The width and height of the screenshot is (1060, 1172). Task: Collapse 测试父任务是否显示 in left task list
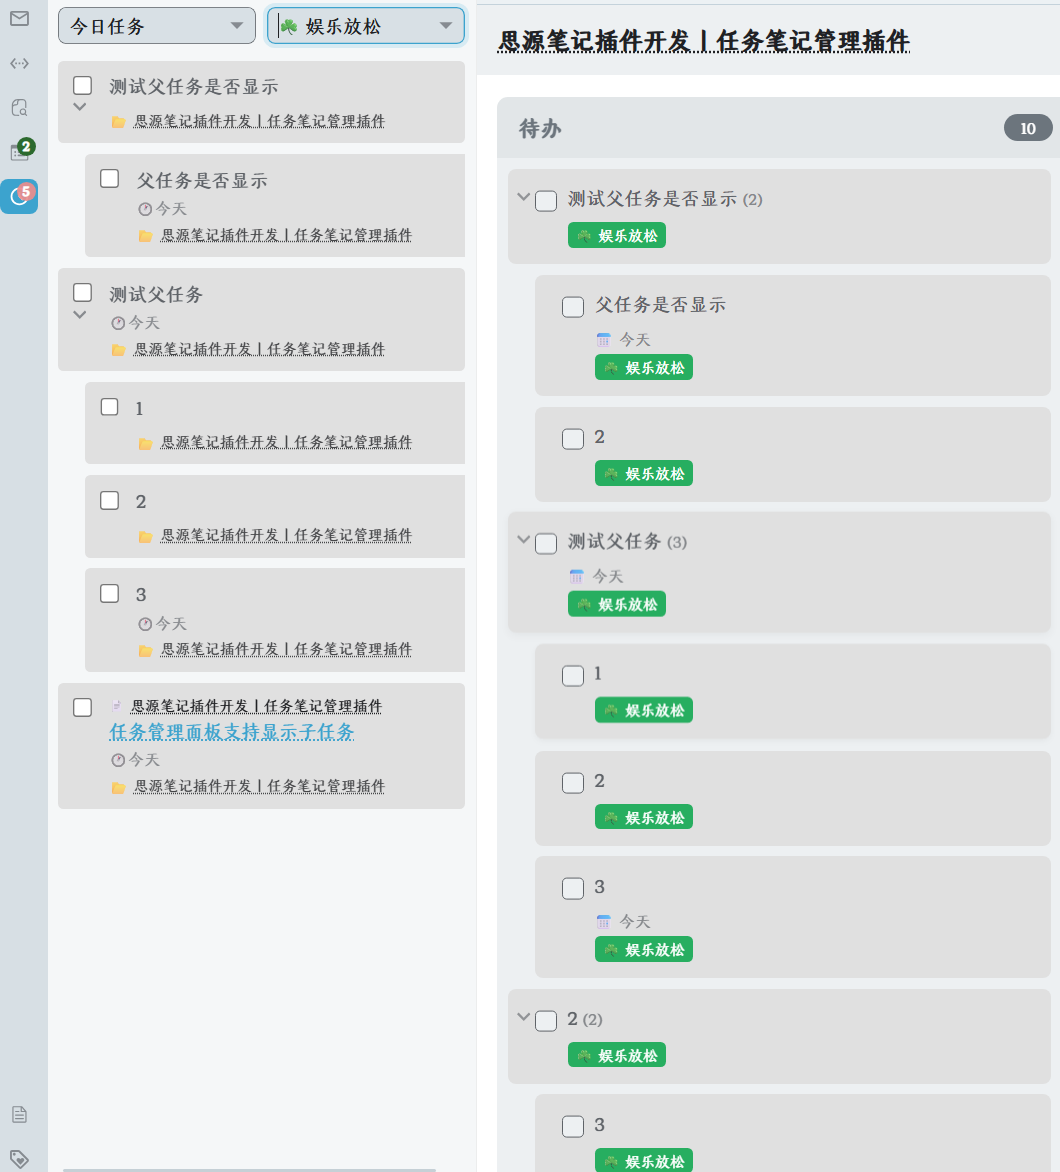coord(80,107)
